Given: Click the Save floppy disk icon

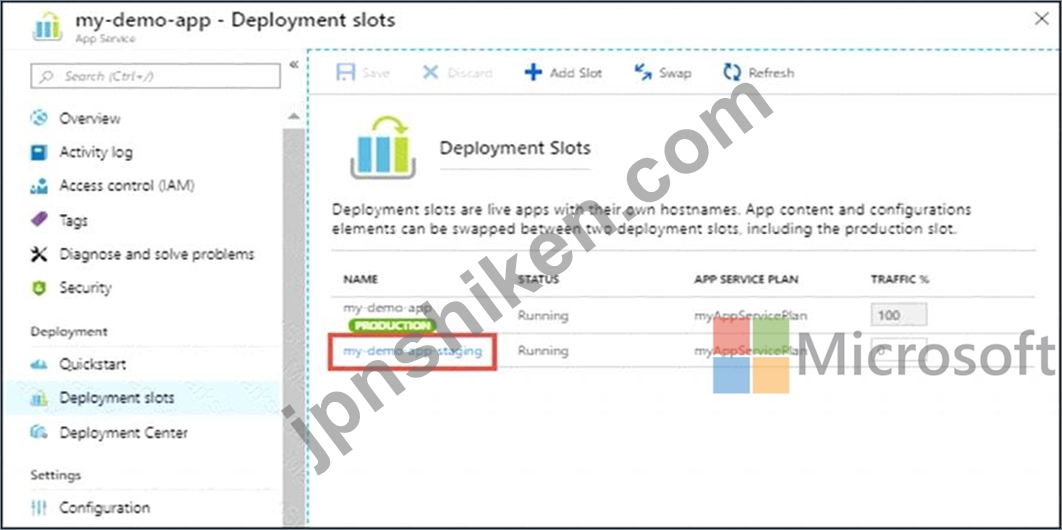Looking at the screenshot, I should click(x=345, y=72).
